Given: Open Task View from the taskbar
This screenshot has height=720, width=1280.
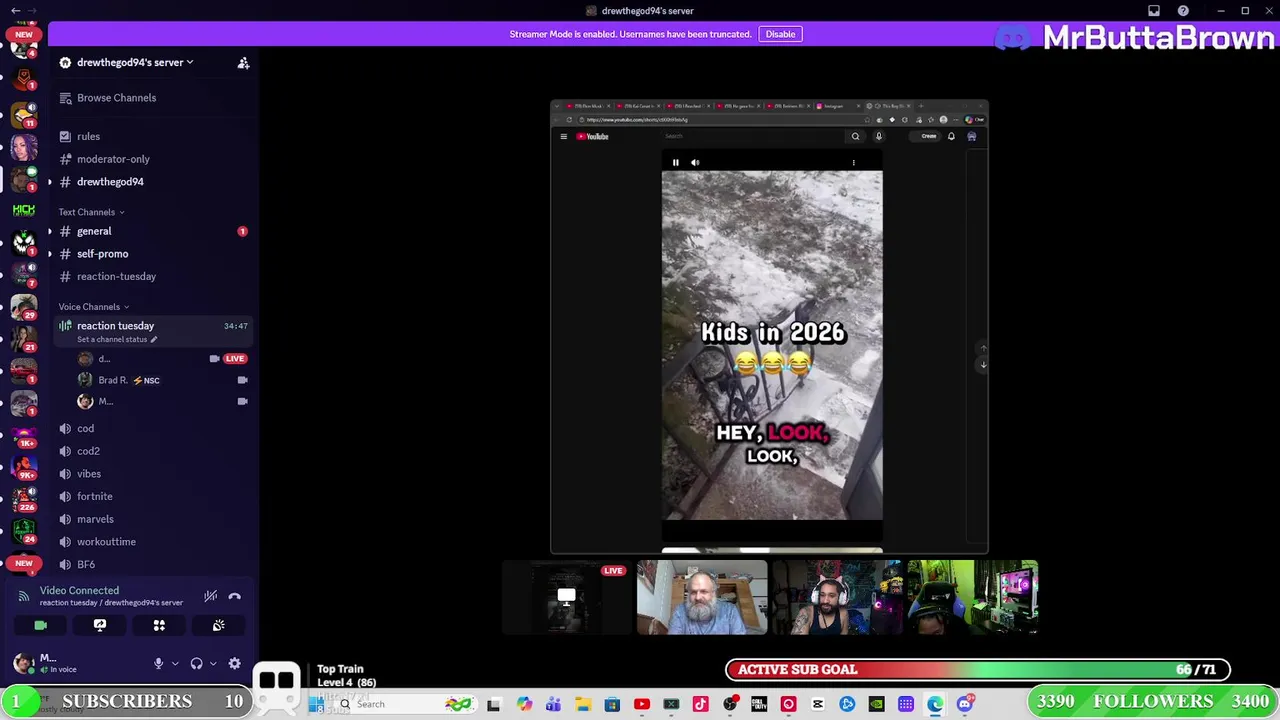Looking at the screenshot, I should point(493,705).
